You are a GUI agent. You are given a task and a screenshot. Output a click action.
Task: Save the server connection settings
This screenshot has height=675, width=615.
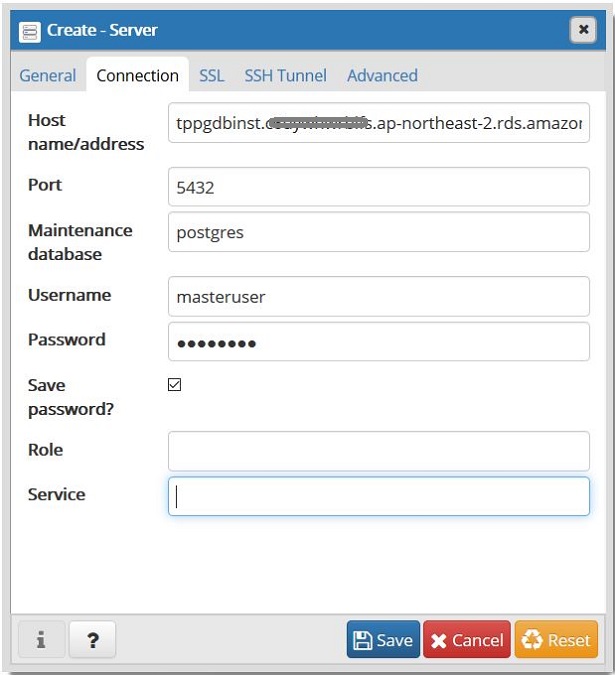tap(383, 640)
